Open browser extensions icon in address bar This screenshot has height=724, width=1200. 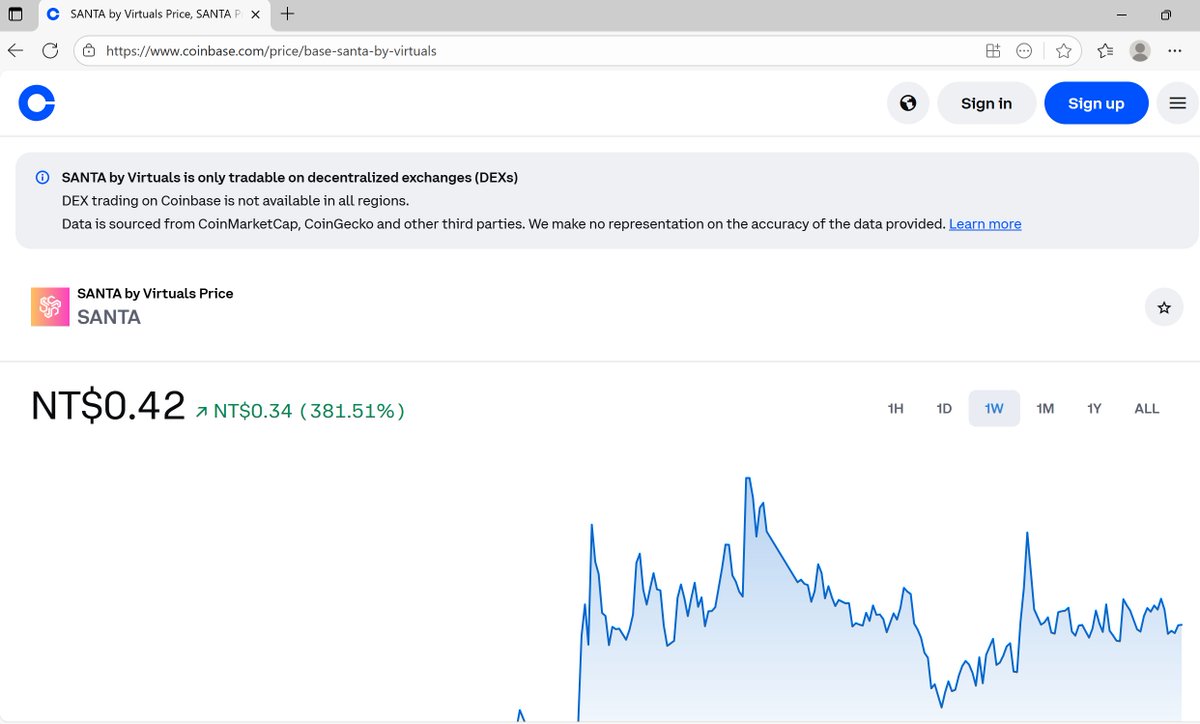993,50
